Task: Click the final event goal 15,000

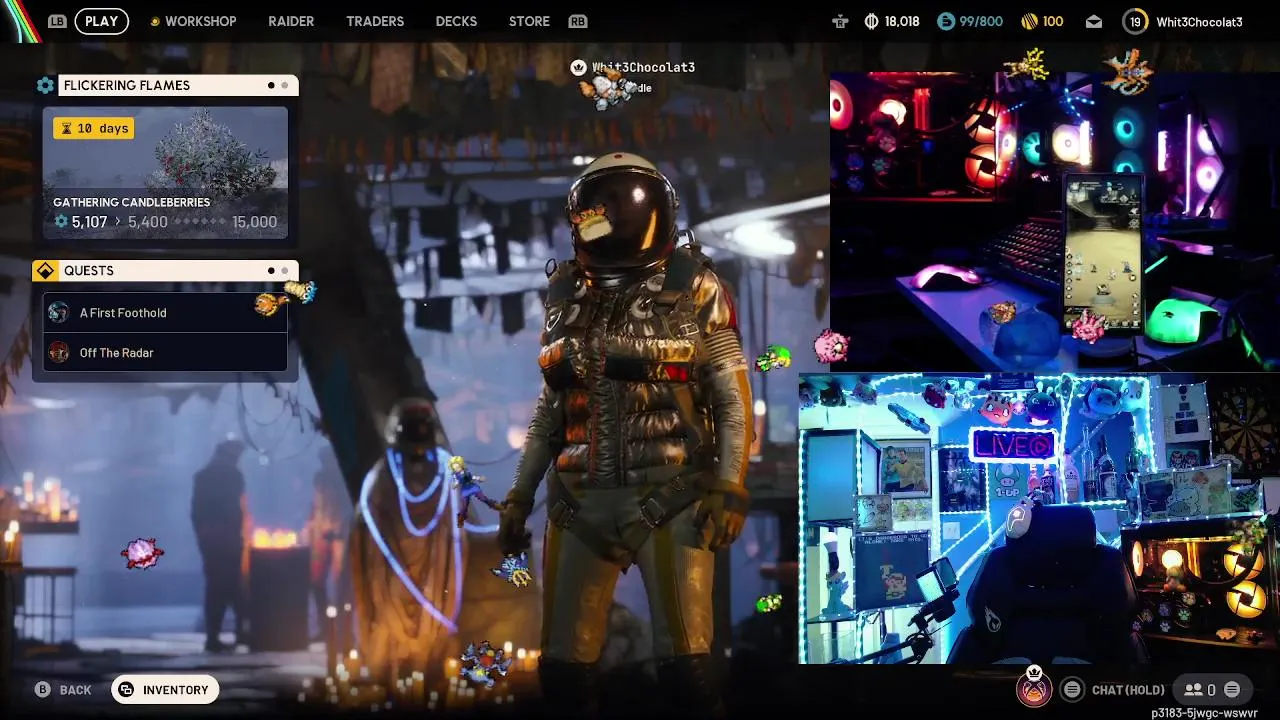Action: pos(254,222)
